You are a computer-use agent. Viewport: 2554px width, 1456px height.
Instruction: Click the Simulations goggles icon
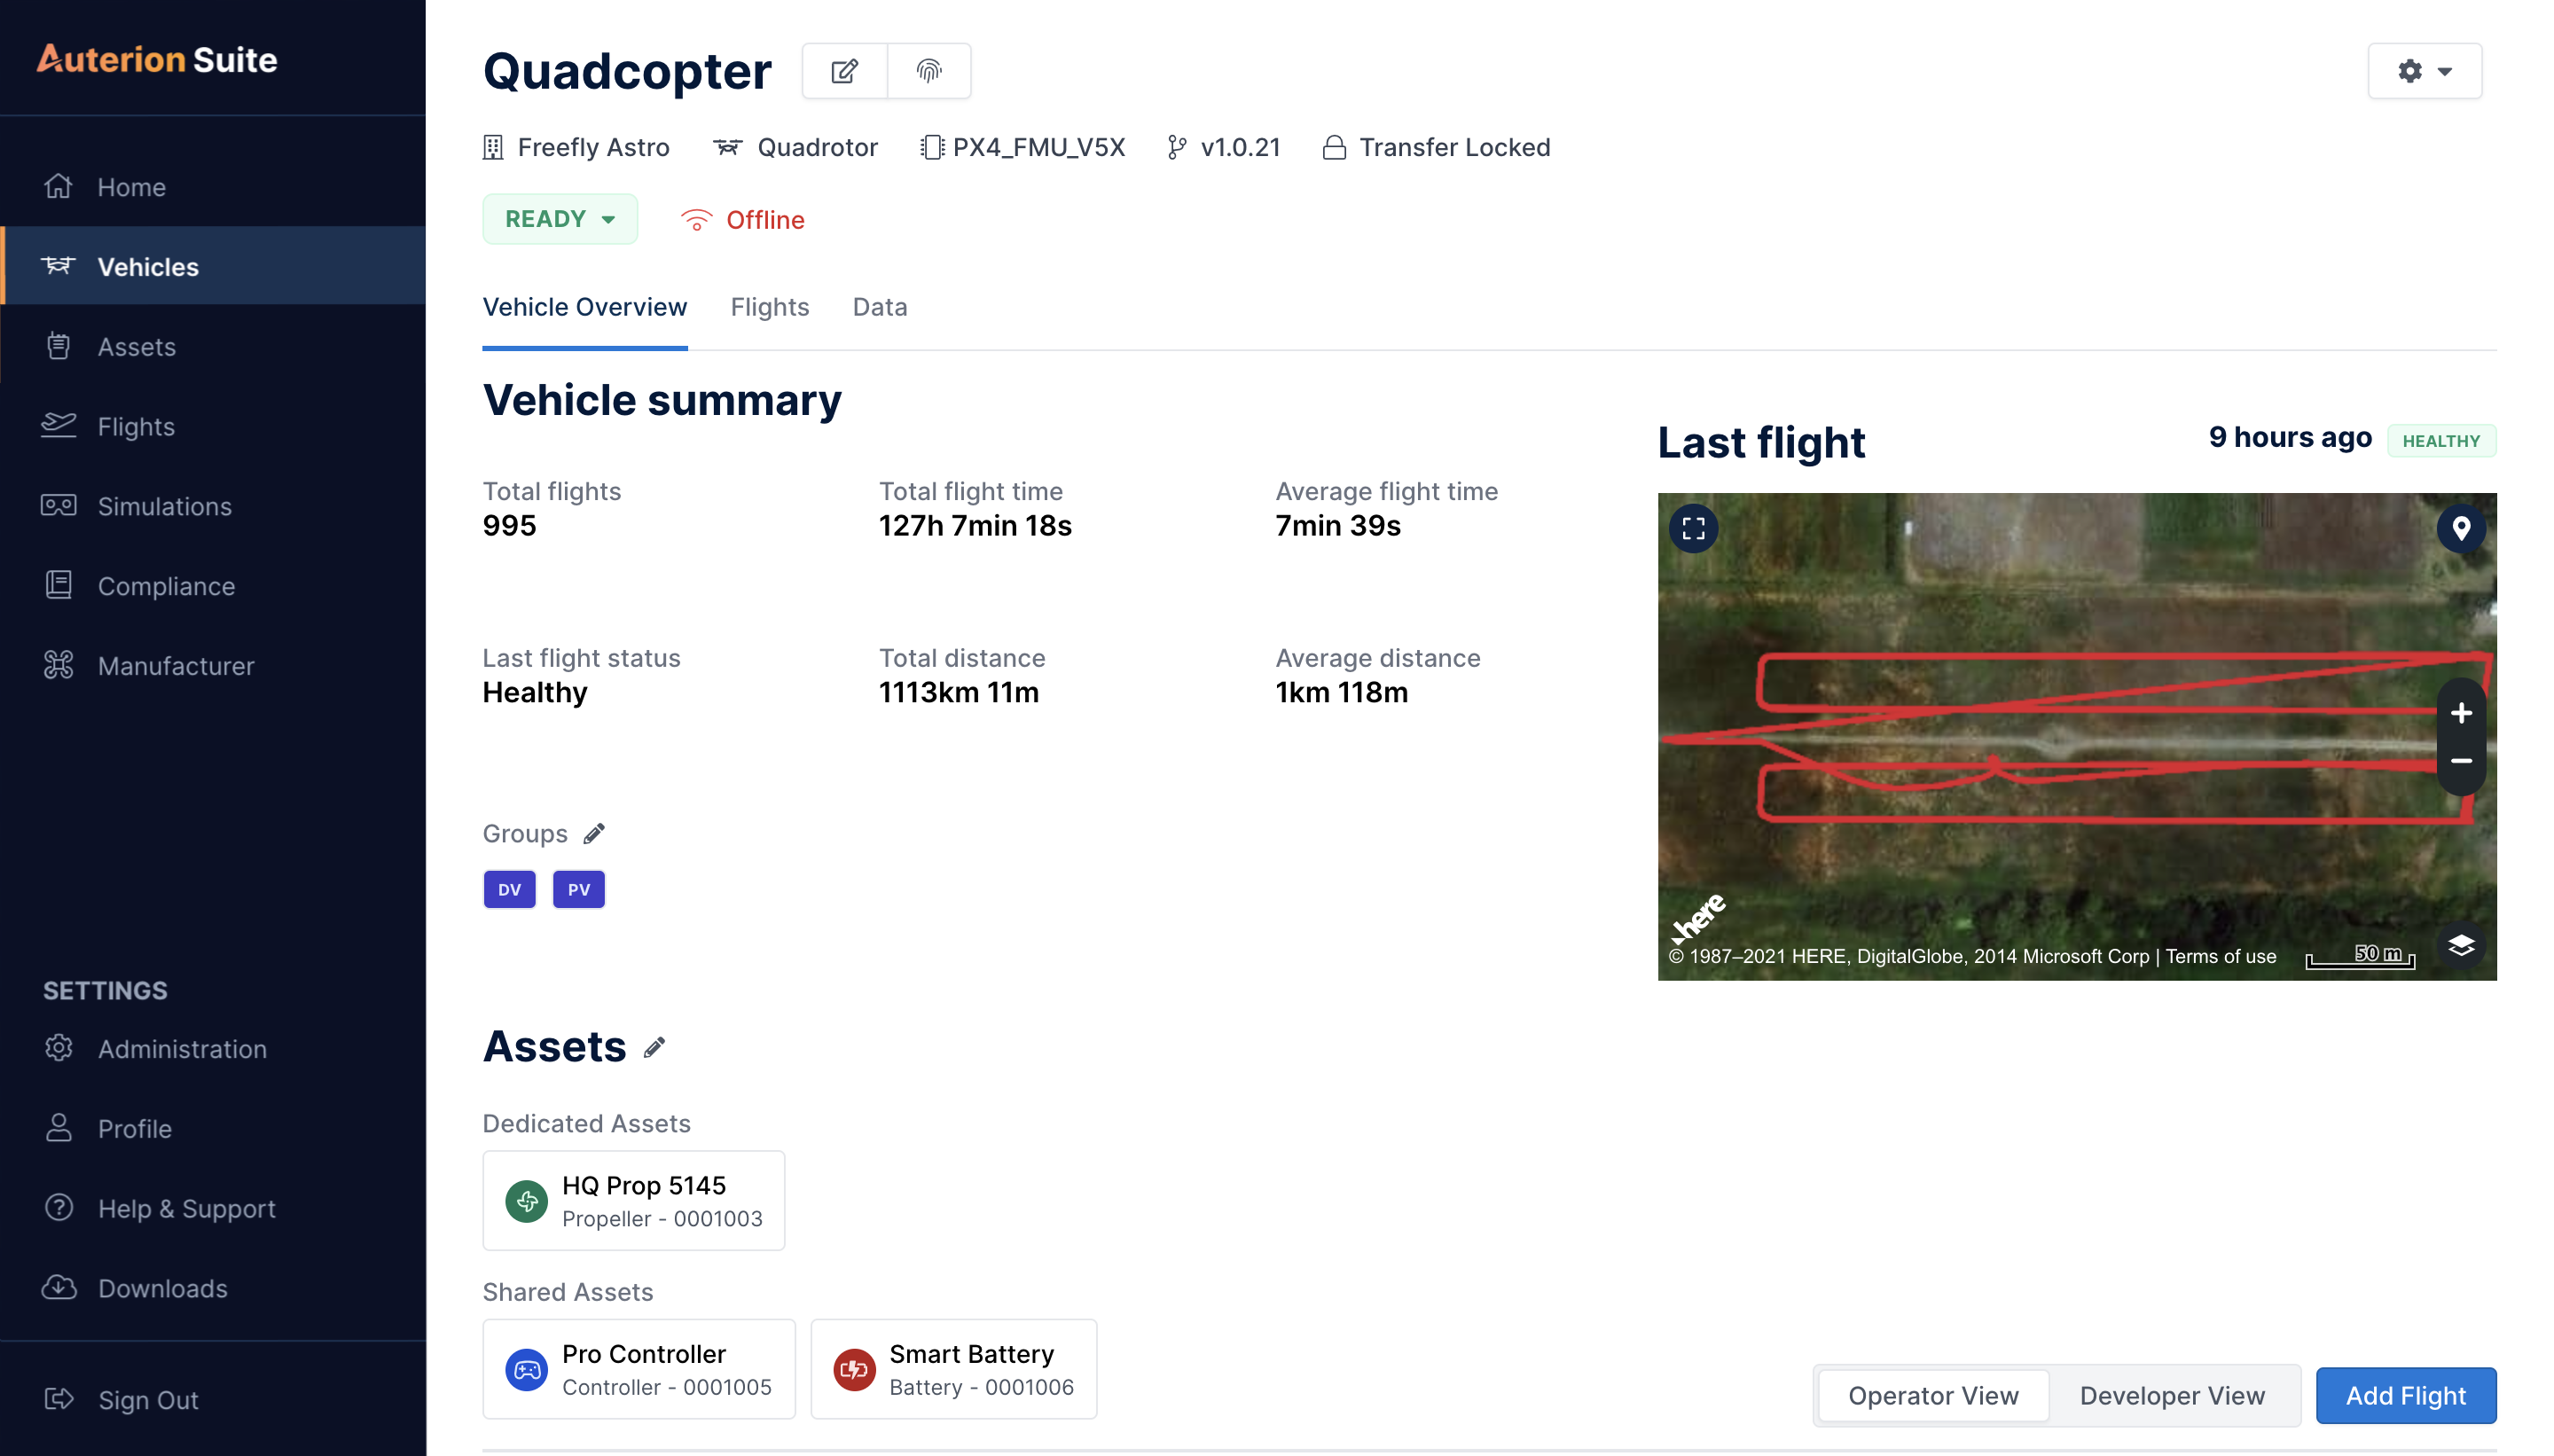[58, 506]
